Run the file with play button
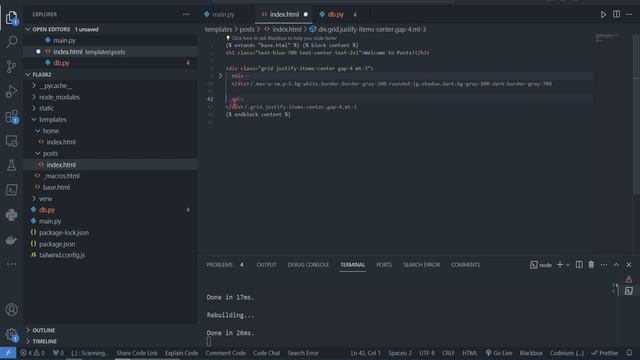Image resolution: width=640 pixels, height=360 pixels. click(603, 14)
